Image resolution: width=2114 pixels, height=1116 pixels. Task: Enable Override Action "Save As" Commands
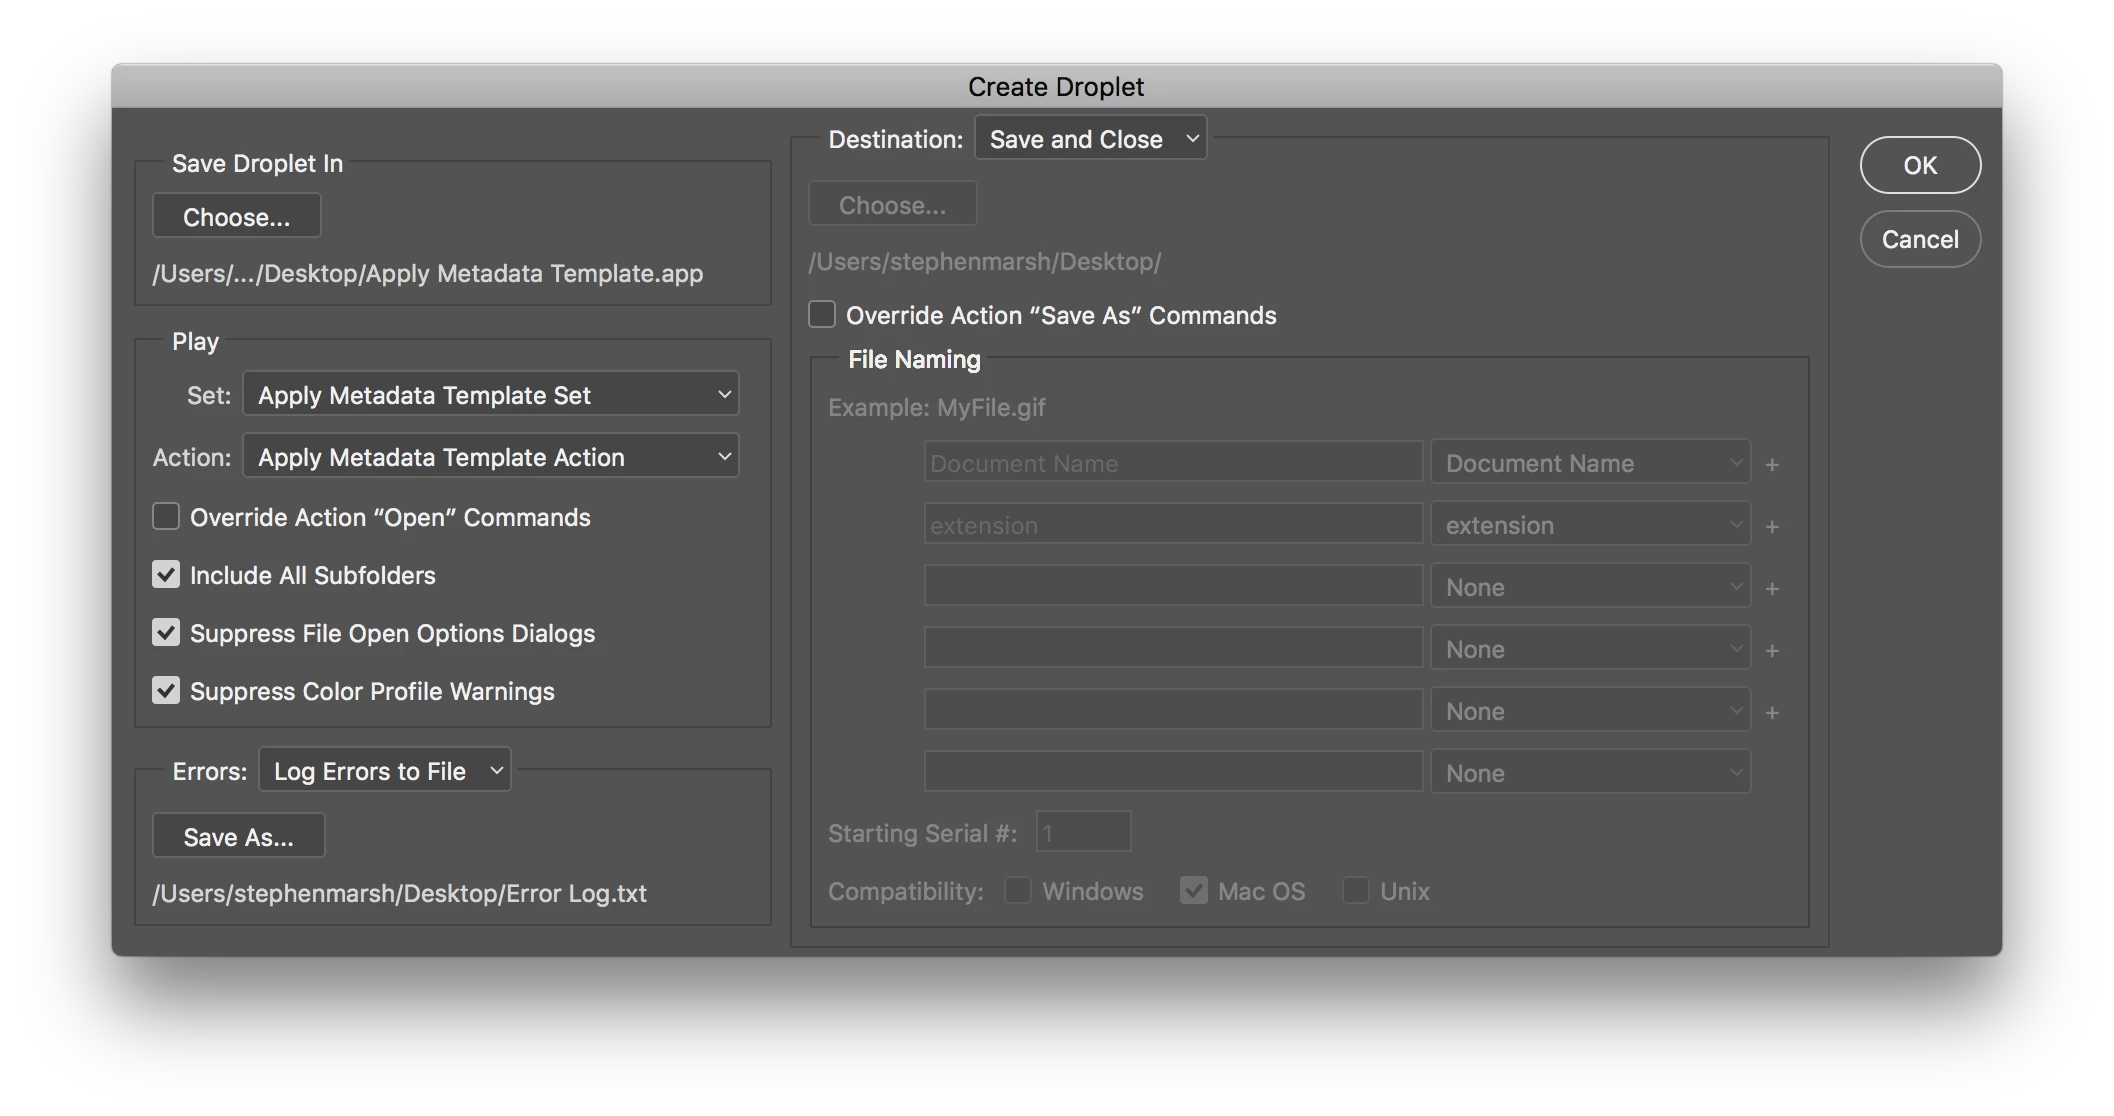(x=822, y=315)
